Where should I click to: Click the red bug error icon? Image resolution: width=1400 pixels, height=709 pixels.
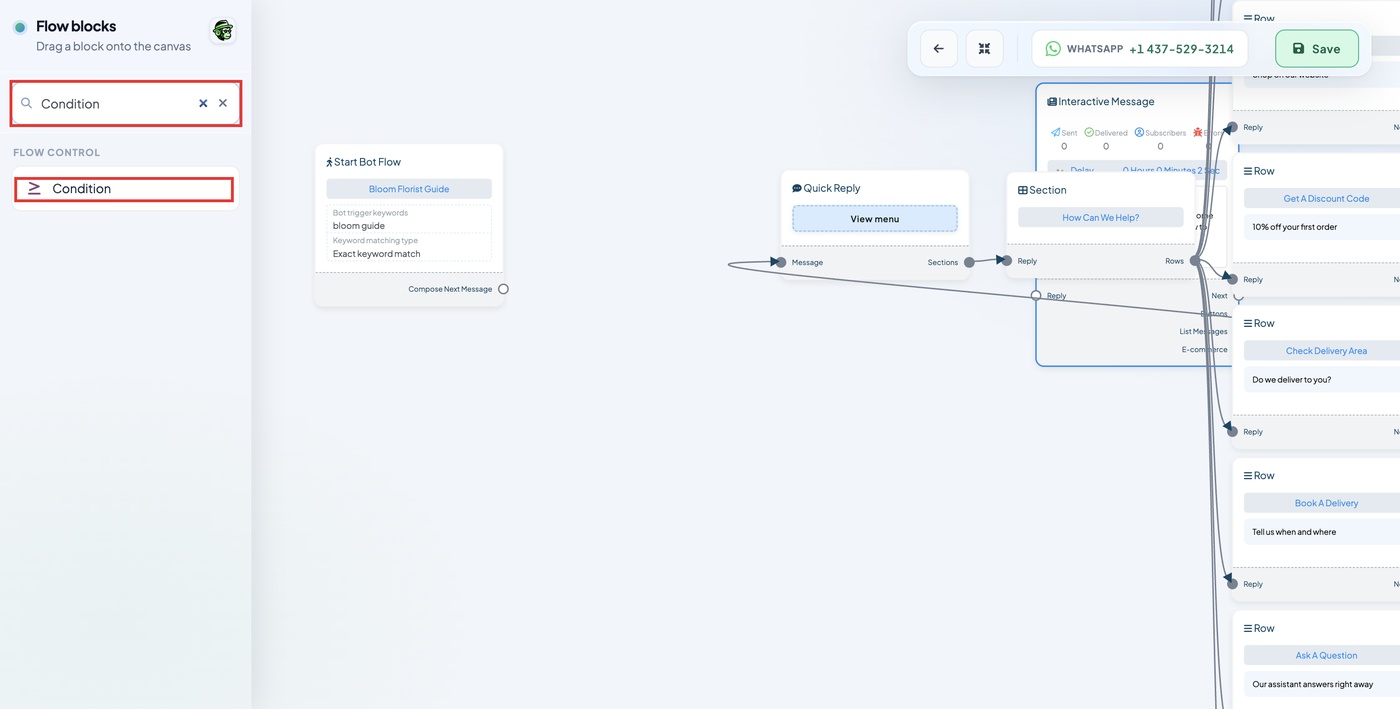click(x=1197, y=132)
